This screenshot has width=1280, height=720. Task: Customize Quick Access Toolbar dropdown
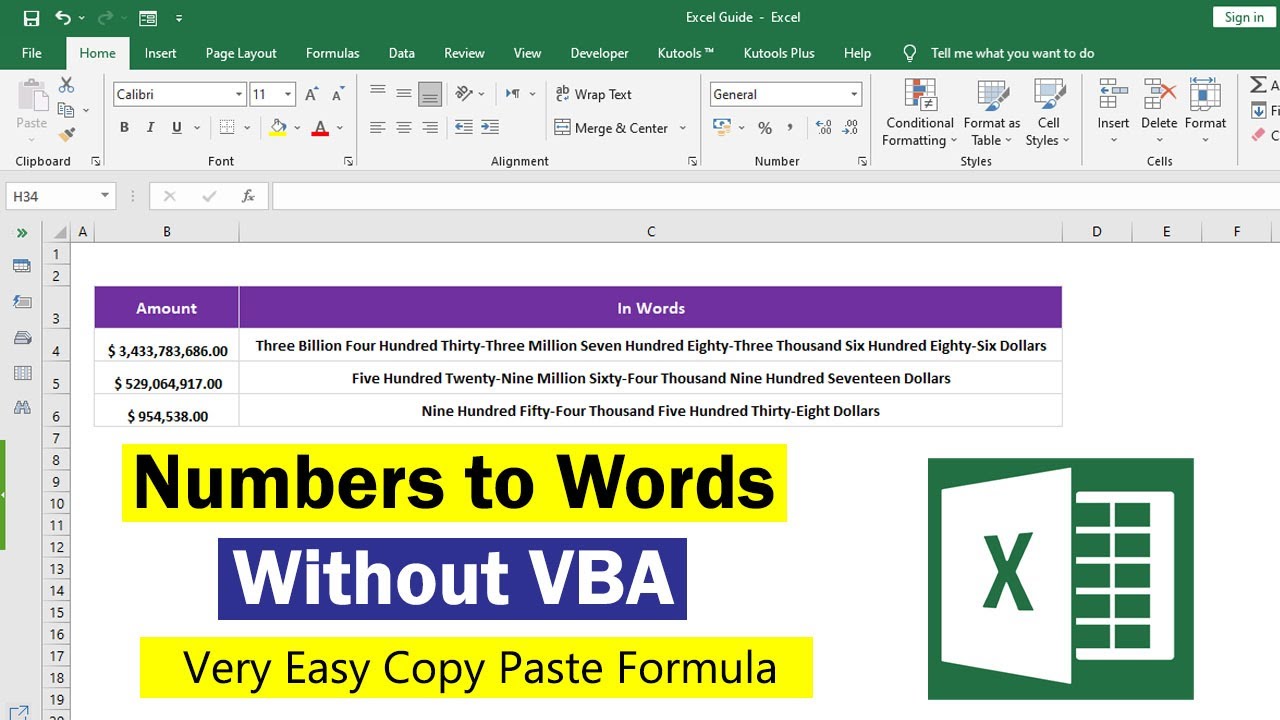pyautogui.click(x=179, y=18)
